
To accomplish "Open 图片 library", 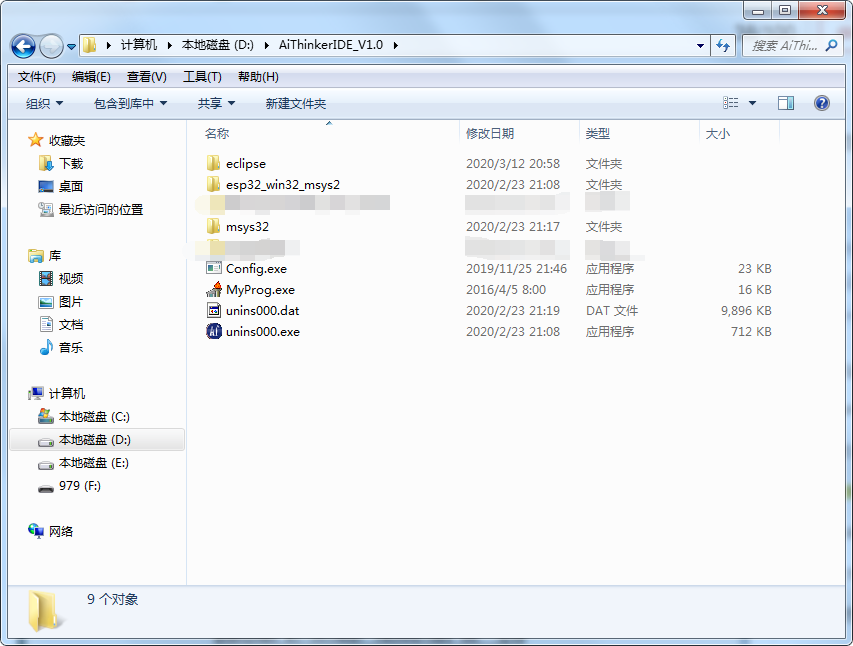I will 71,302.
